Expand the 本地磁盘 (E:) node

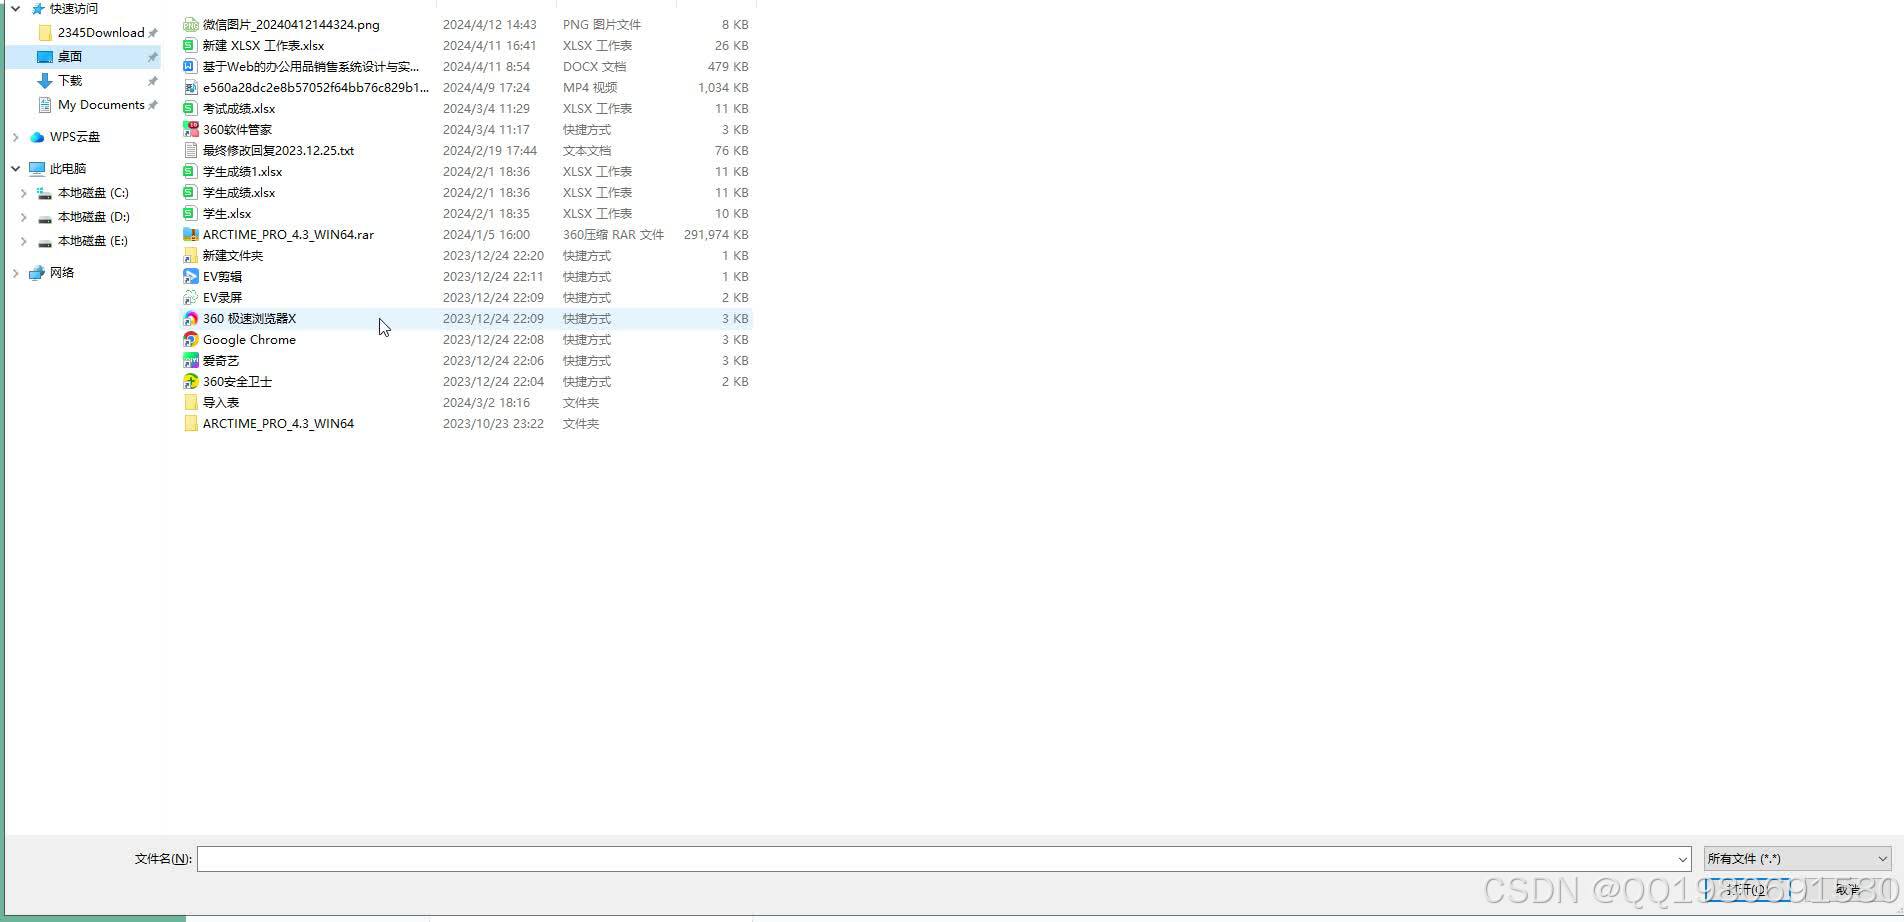[x=23, y=241]
